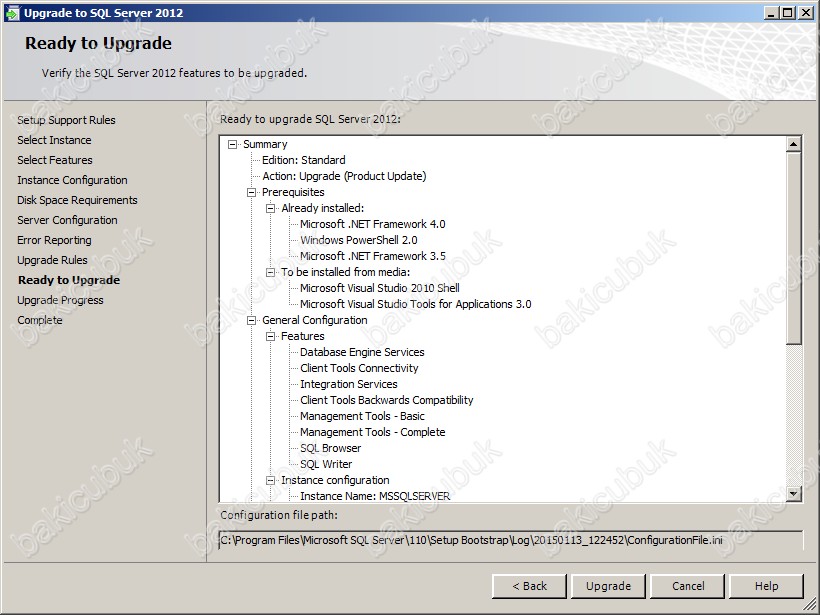Select the Already installed tree item

(323, 208)
